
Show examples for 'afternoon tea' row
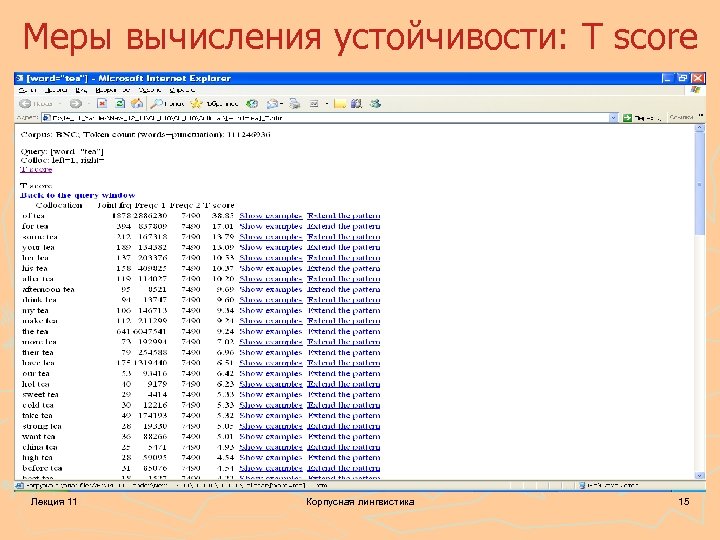click(x=270, y=289)
